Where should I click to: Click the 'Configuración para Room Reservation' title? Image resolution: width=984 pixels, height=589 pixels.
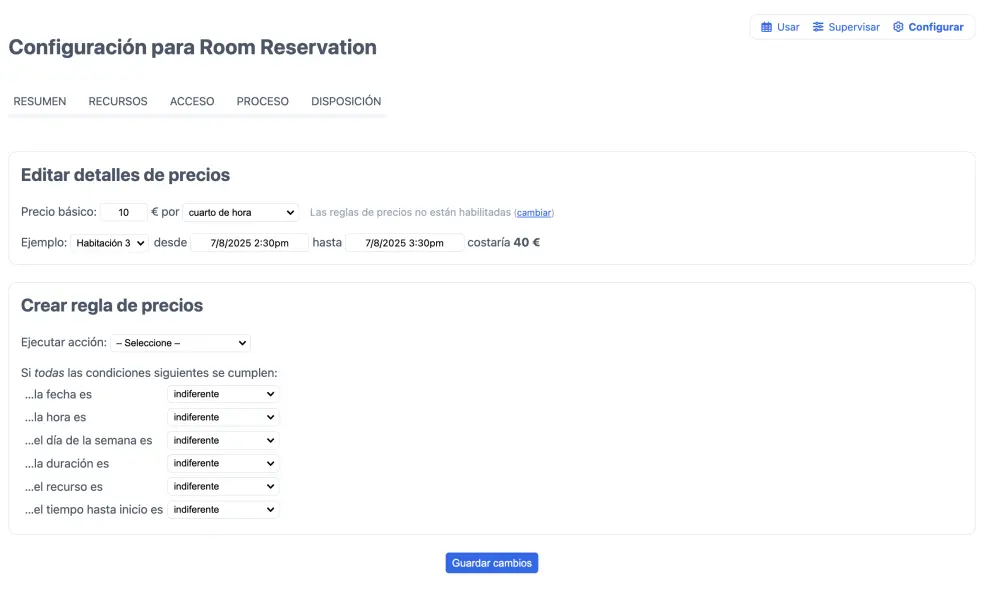coord(193,47)
